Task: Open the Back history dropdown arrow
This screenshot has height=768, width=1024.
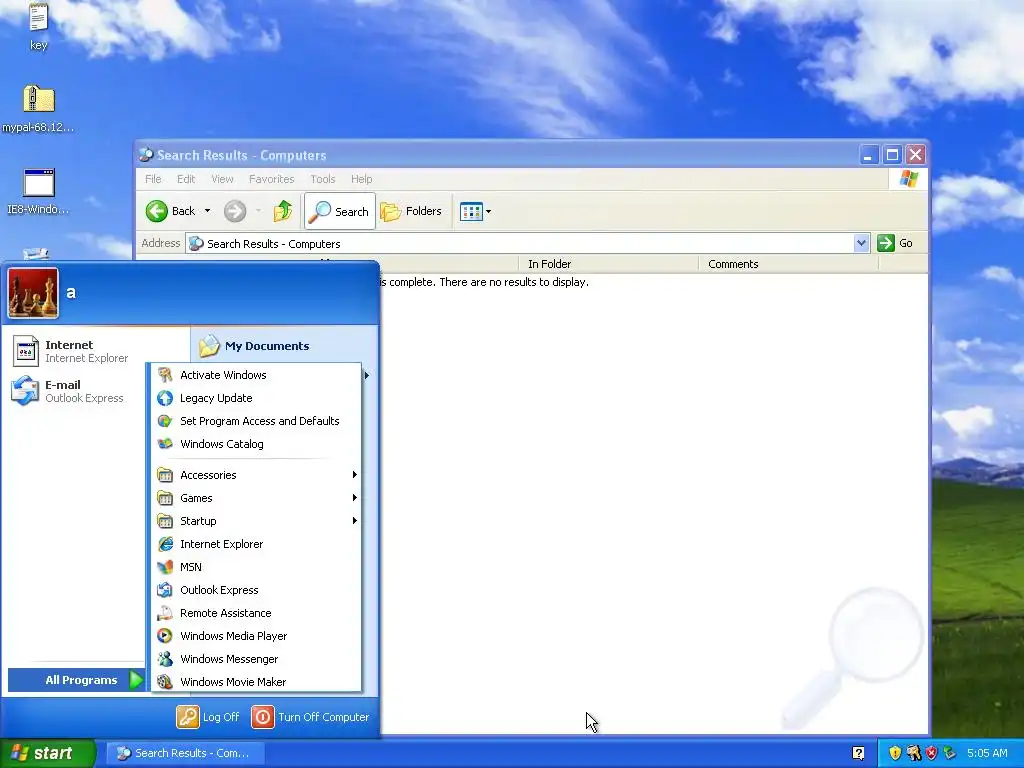Action: [x=207, y=211]
